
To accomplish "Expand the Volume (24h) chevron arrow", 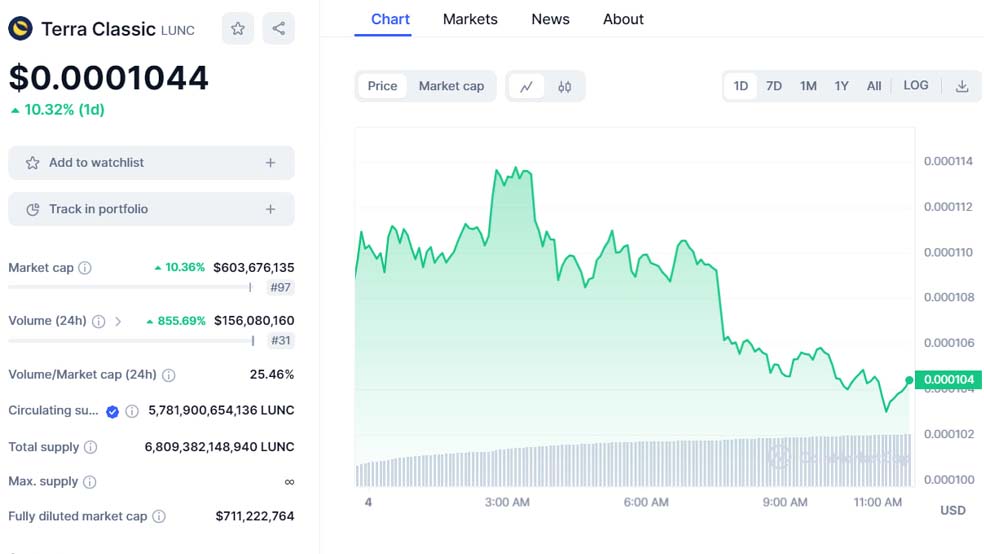I will click(118, 322).
